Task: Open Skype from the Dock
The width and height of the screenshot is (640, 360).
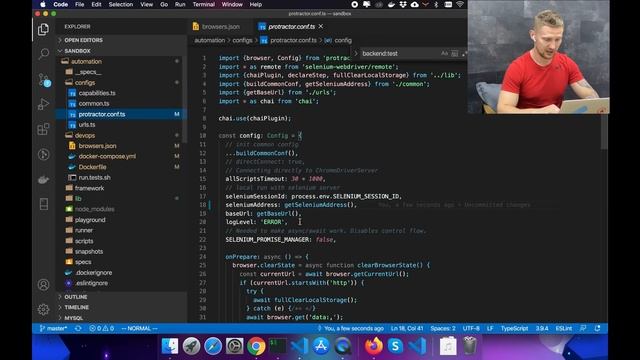Action: click(x=395, y=347)
